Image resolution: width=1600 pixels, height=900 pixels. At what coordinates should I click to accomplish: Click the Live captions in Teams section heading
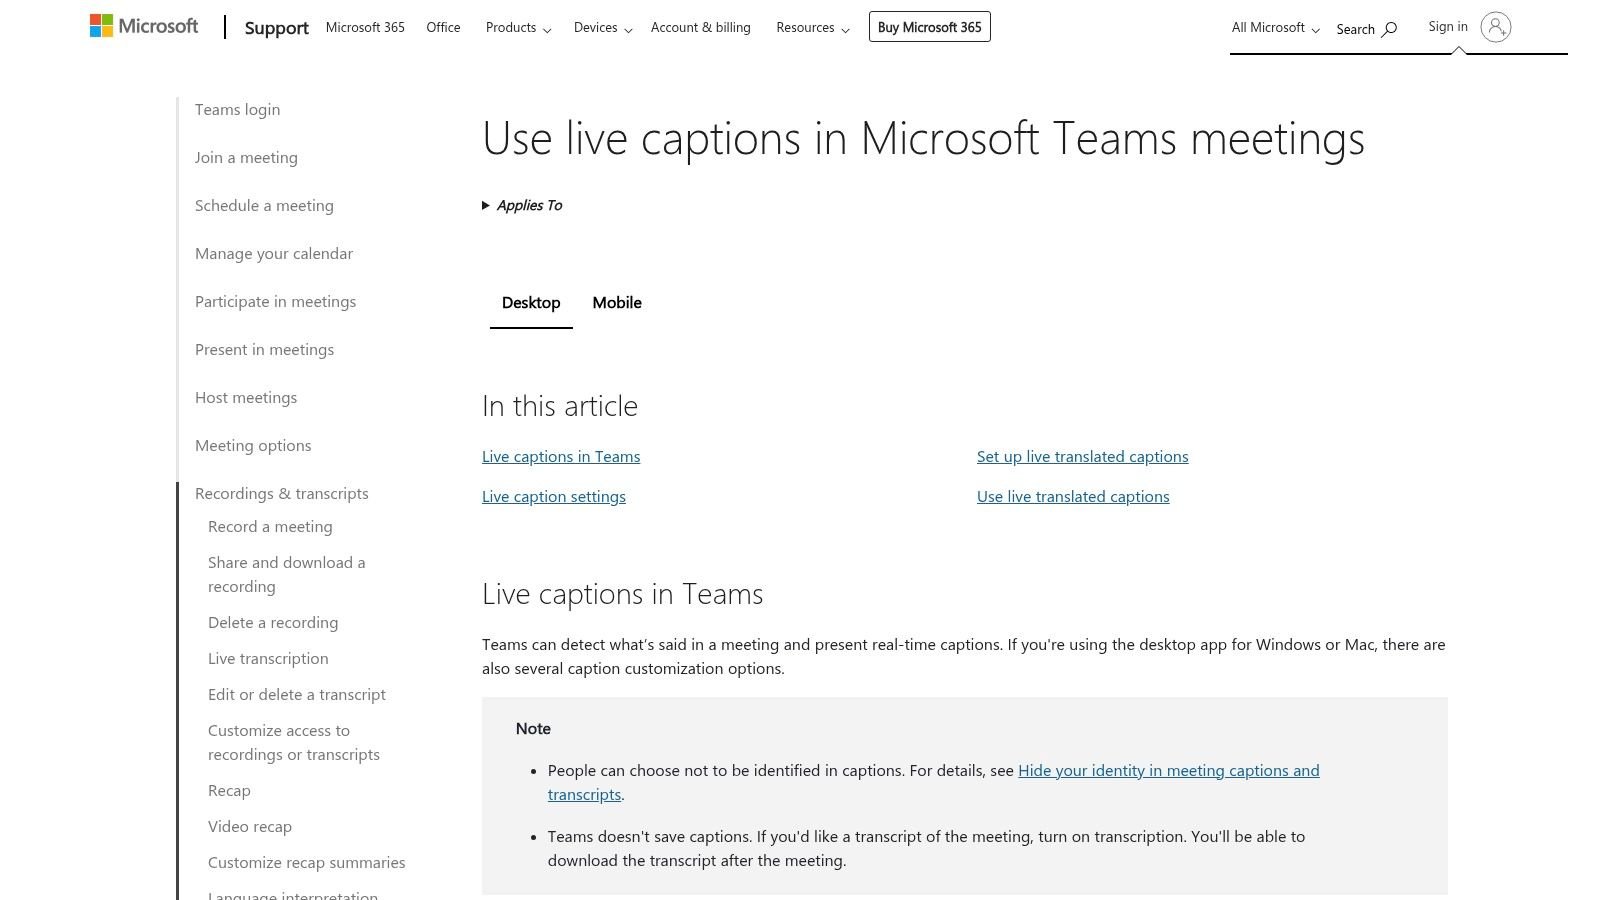[x=623, y=594]
